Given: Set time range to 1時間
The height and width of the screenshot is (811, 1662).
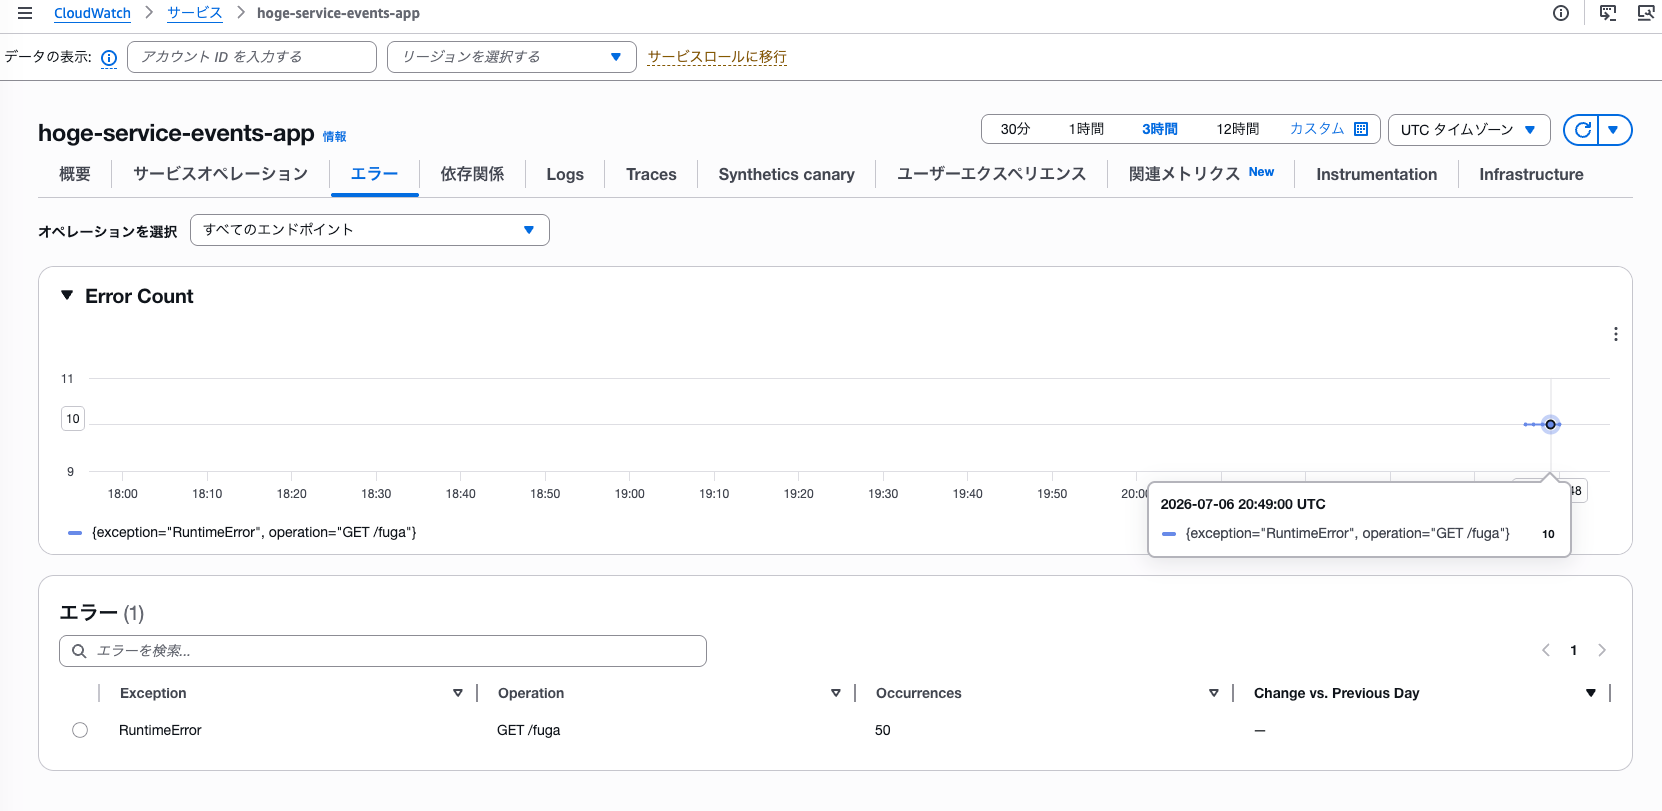Looking at the screenshot, I should pyautogui.click(x=1086, y=129).
